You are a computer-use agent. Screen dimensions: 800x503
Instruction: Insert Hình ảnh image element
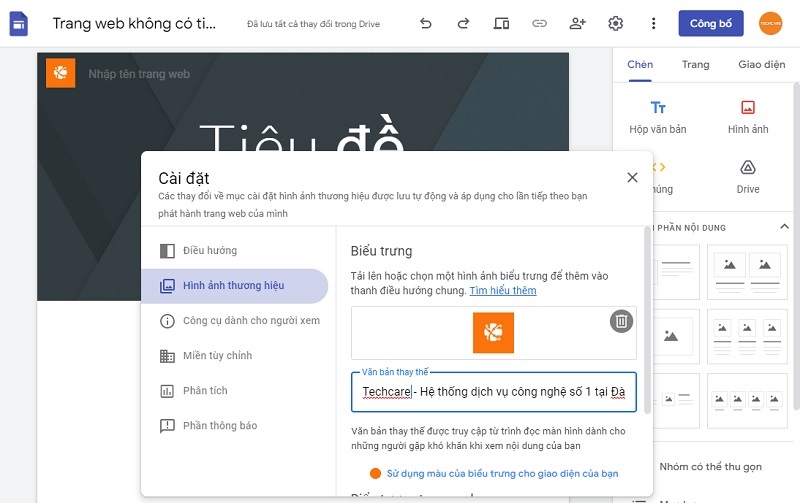[x=748, y=117]
